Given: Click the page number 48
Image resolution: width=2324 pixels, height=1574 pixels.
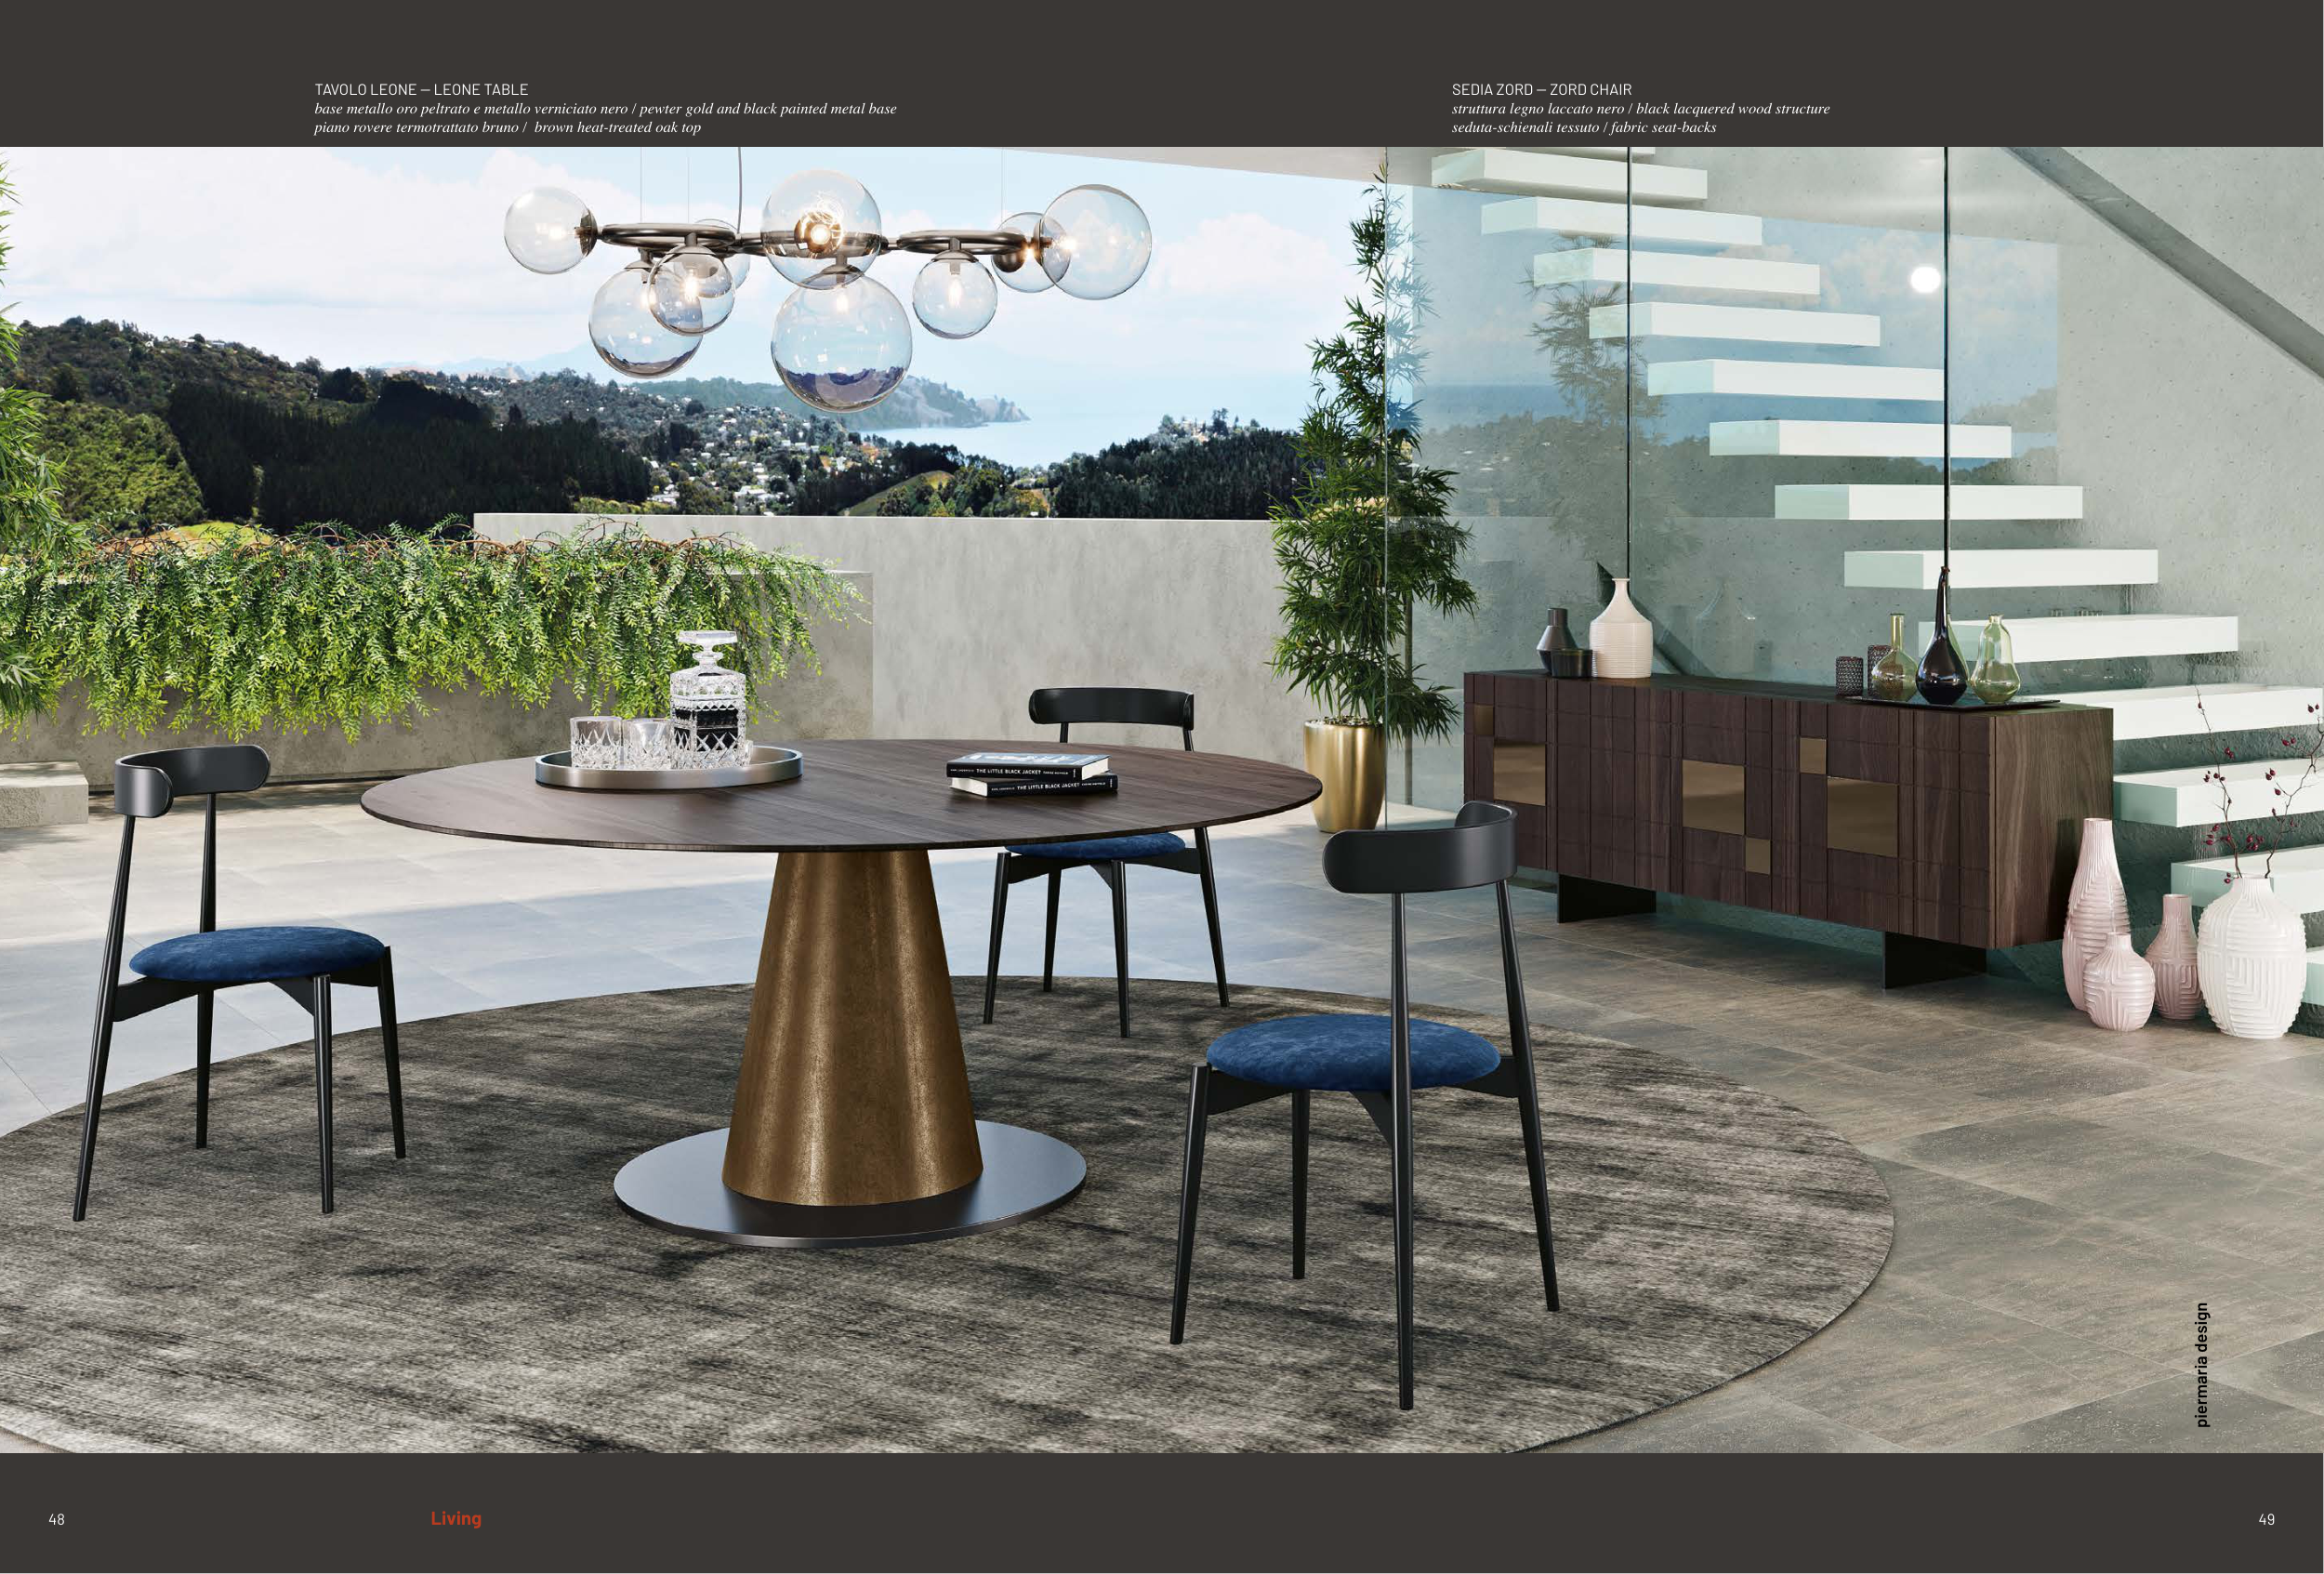Looking at the screenshot, I should (x=56, y=1519).
